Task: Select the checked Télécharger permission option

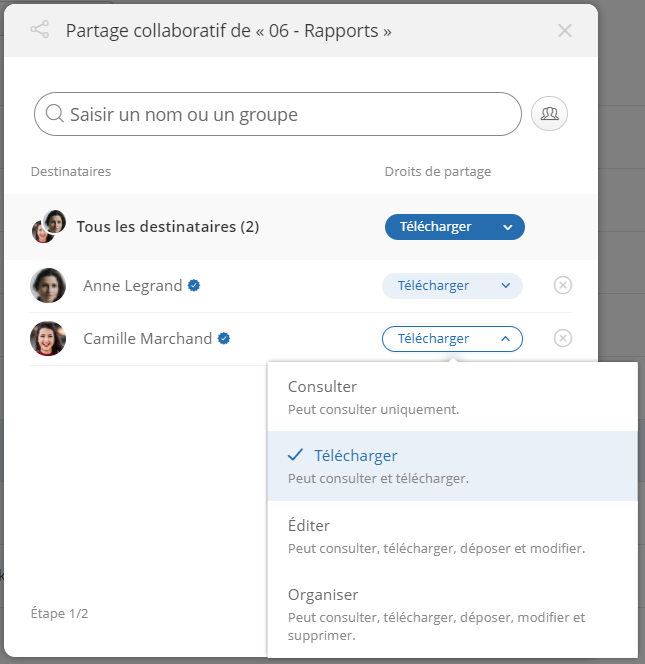Action: click(452, 466)
